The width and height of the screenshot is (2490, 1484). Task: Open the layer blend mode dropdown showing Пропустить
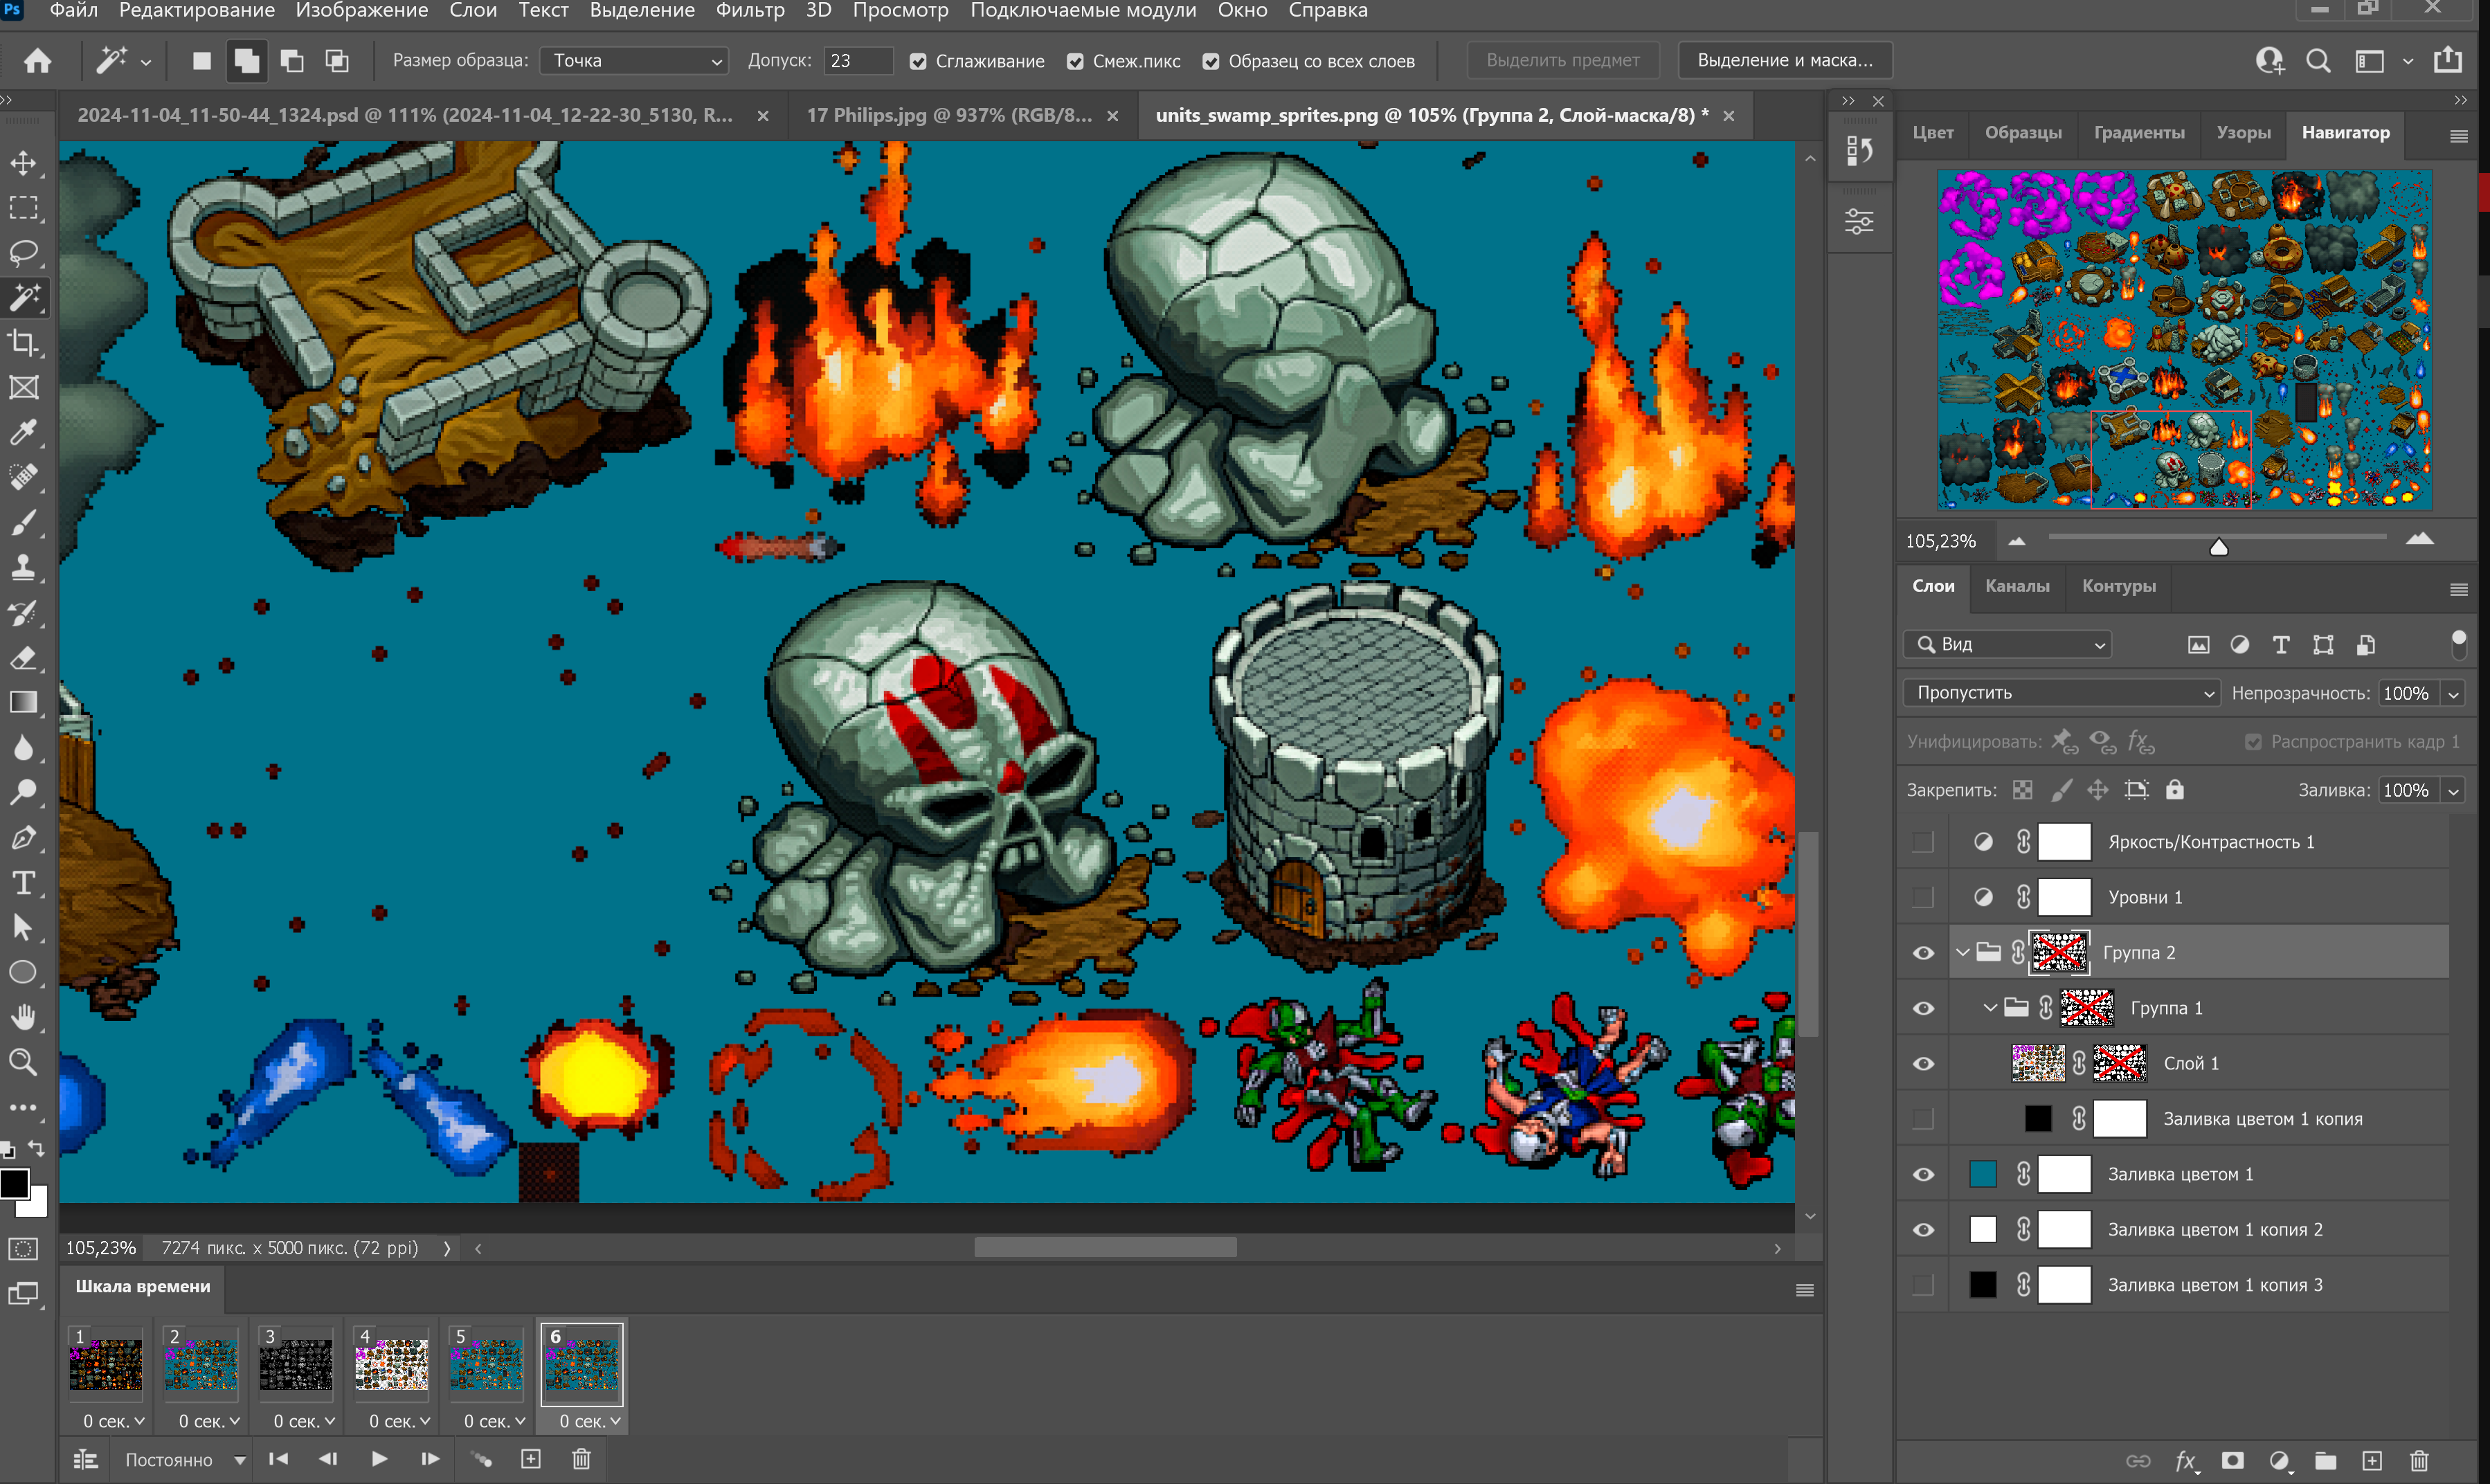pos(2060,692)
